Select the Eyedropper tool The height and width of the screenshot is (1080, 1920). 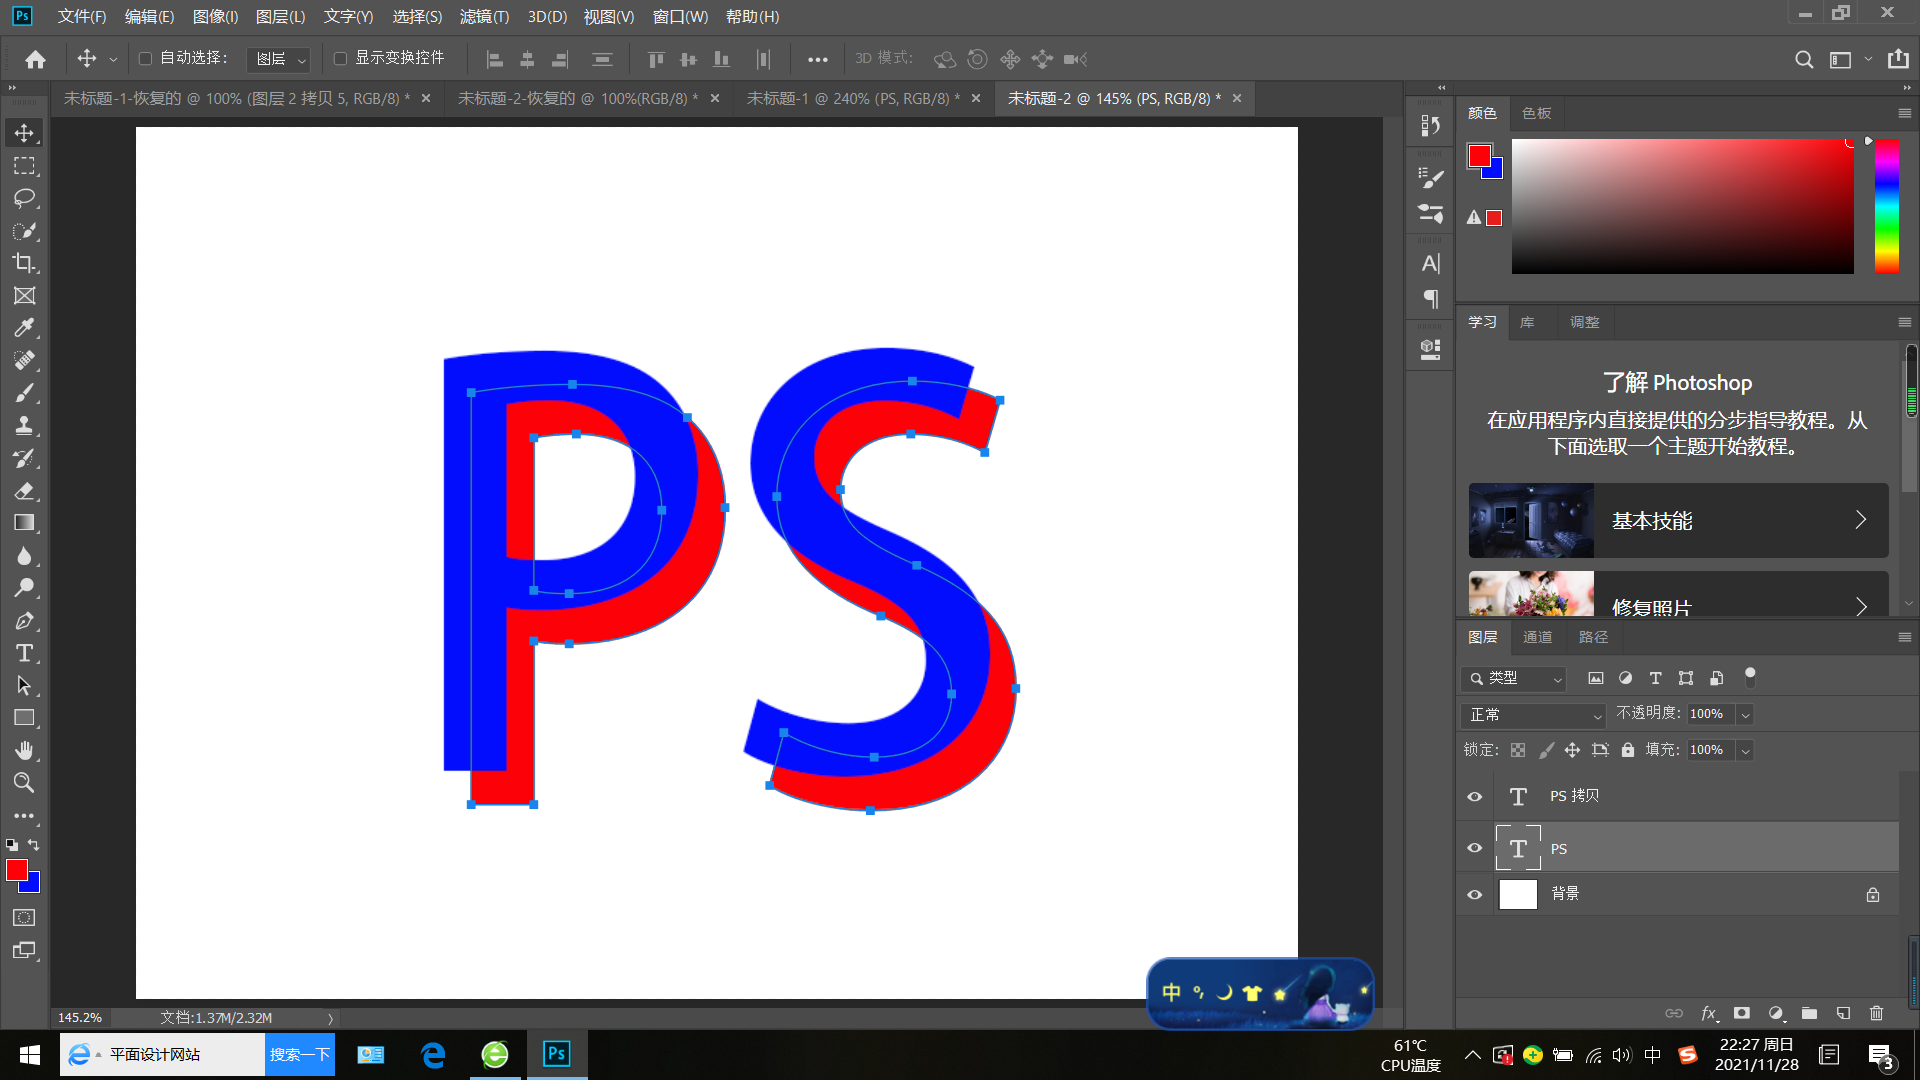24,328
